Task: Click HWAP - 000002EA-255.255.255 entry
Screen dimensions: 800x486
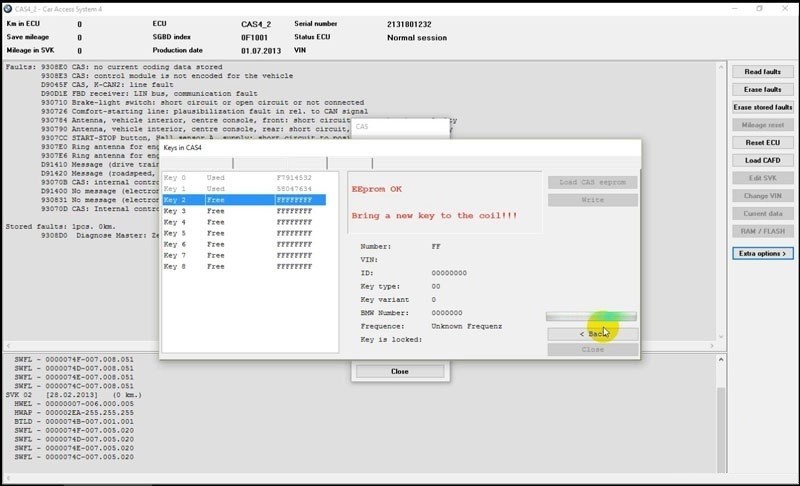Action: point(74,413)
